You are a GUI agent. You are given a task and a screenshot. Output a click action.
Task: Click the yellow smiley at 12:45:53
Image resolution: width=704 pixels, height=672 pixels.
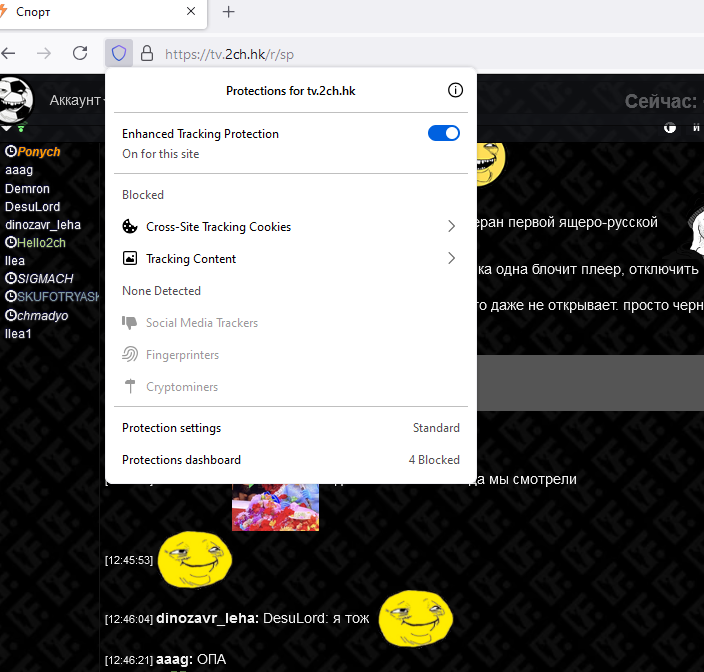(195, 560)
